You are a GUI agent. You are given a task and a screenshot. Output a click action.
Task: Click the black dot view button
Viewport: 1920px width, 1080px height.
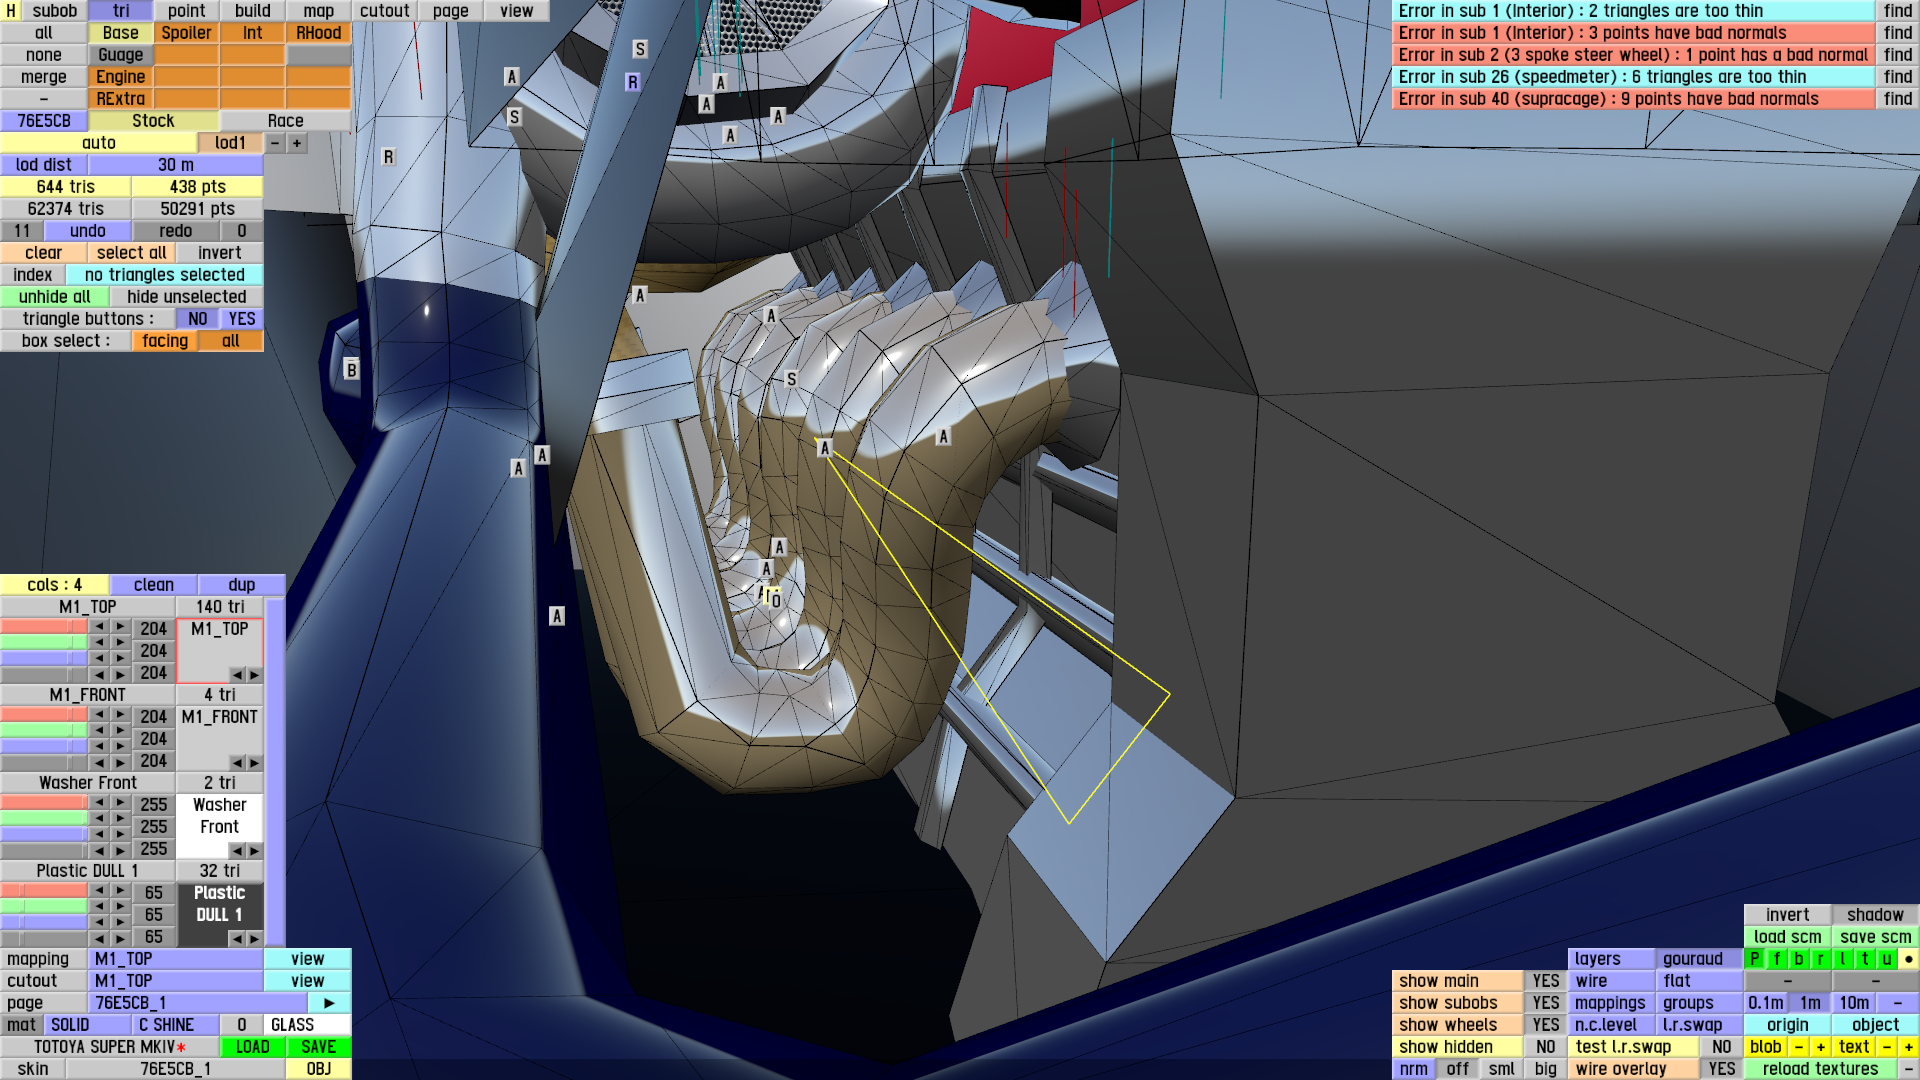coord(1908,959)
